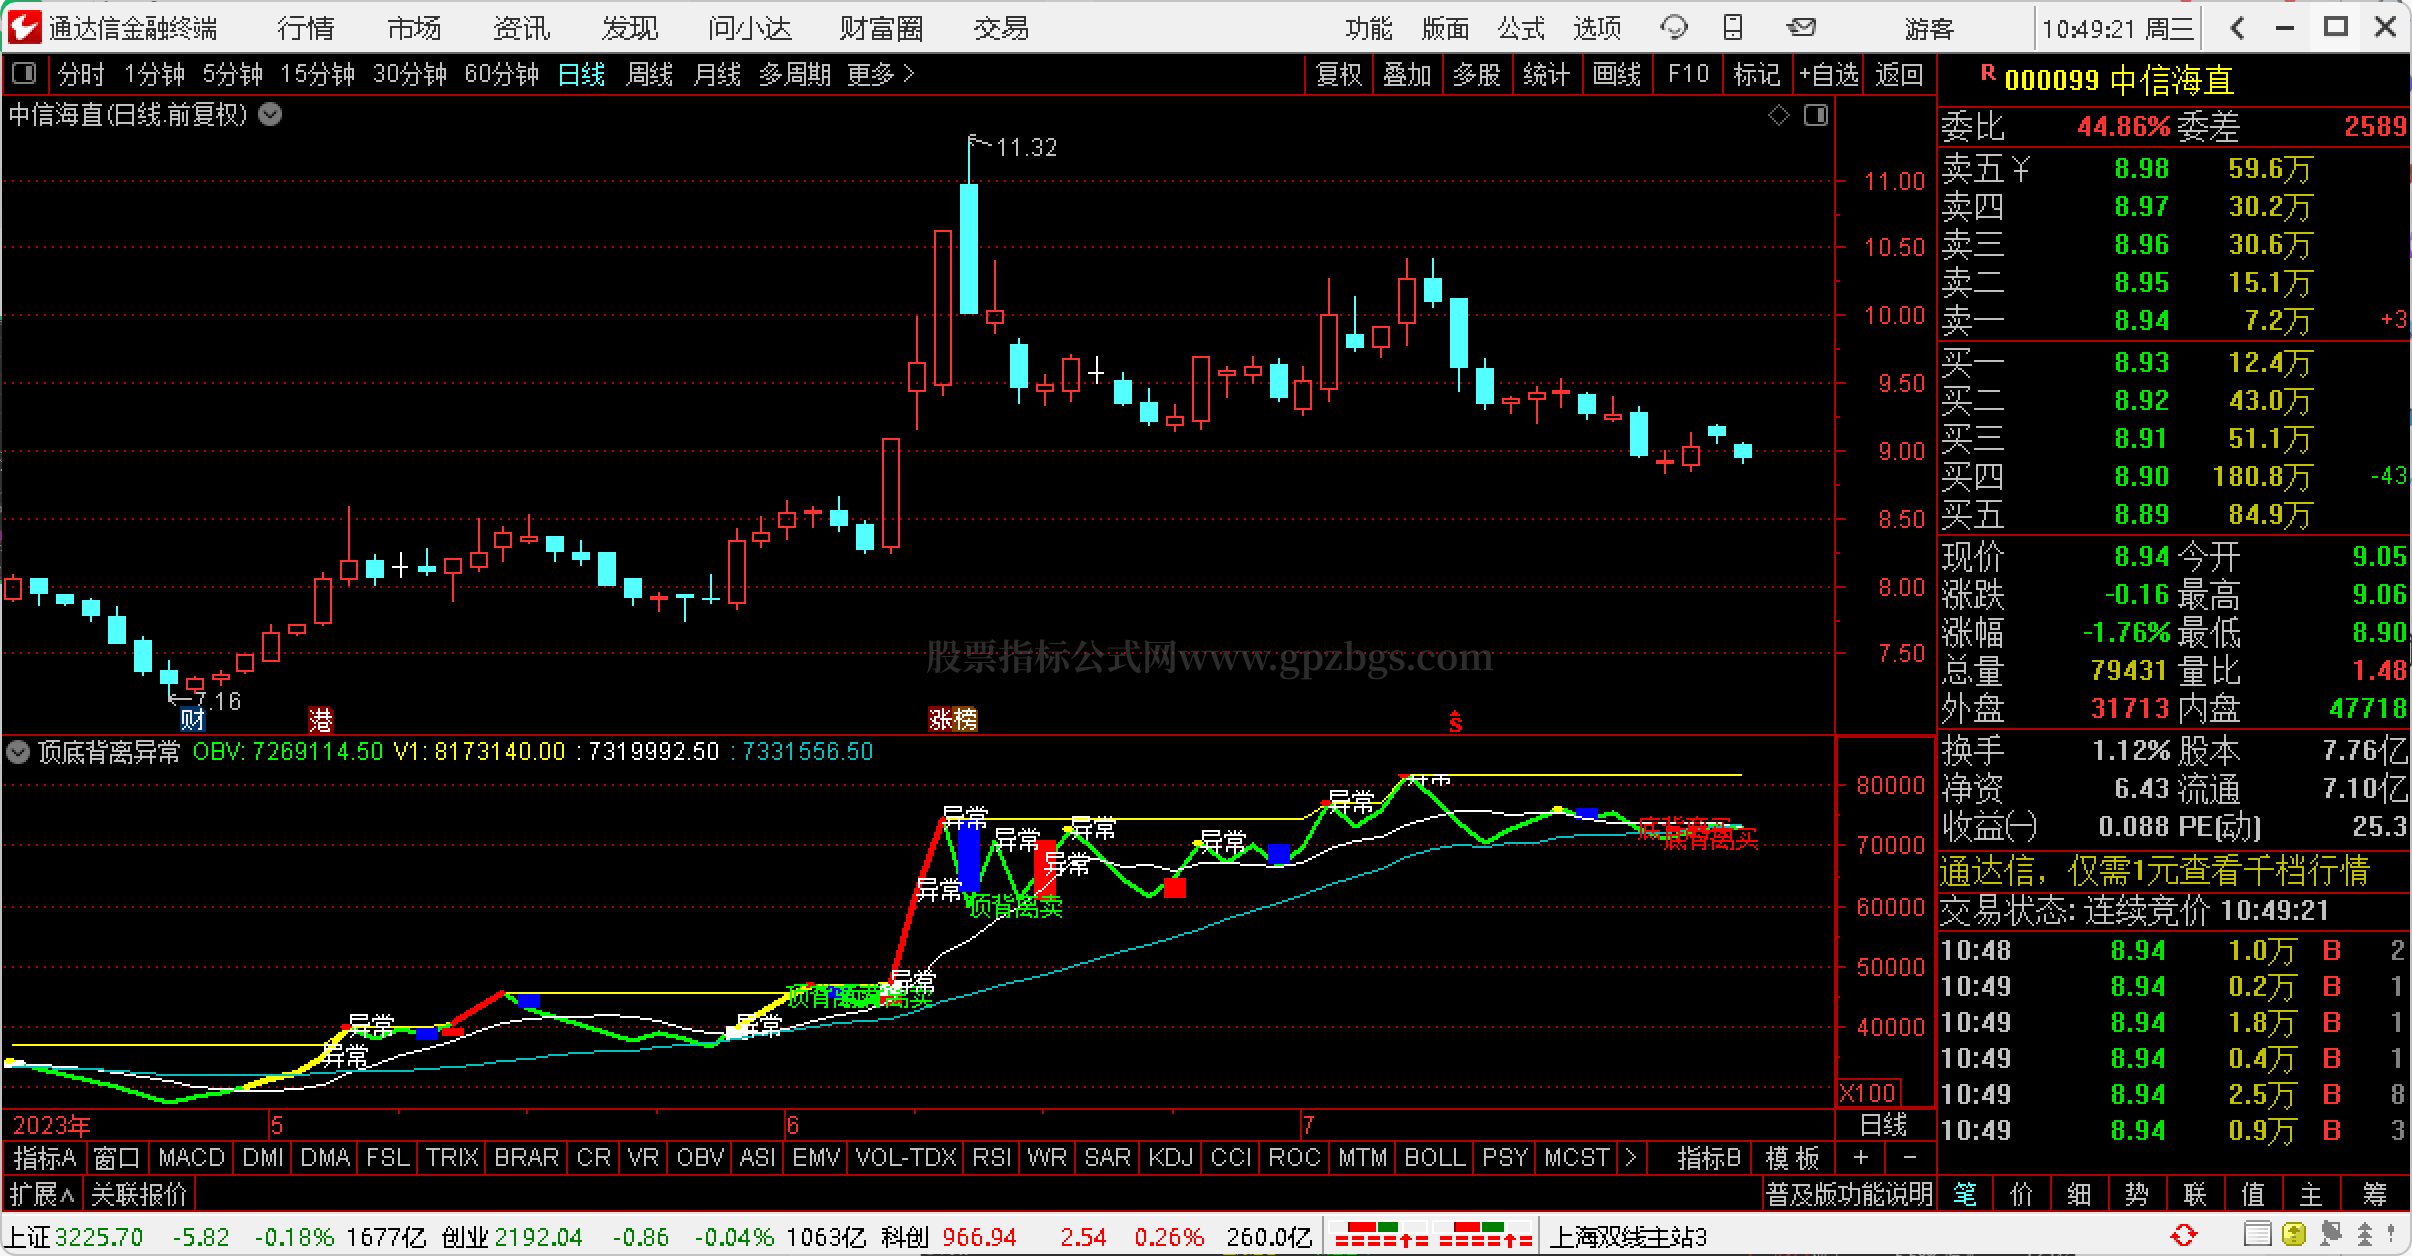Viewport: 2412px width, 1256px height.
Task: Click the 画线 drawing button
Action: [1616, 75]
